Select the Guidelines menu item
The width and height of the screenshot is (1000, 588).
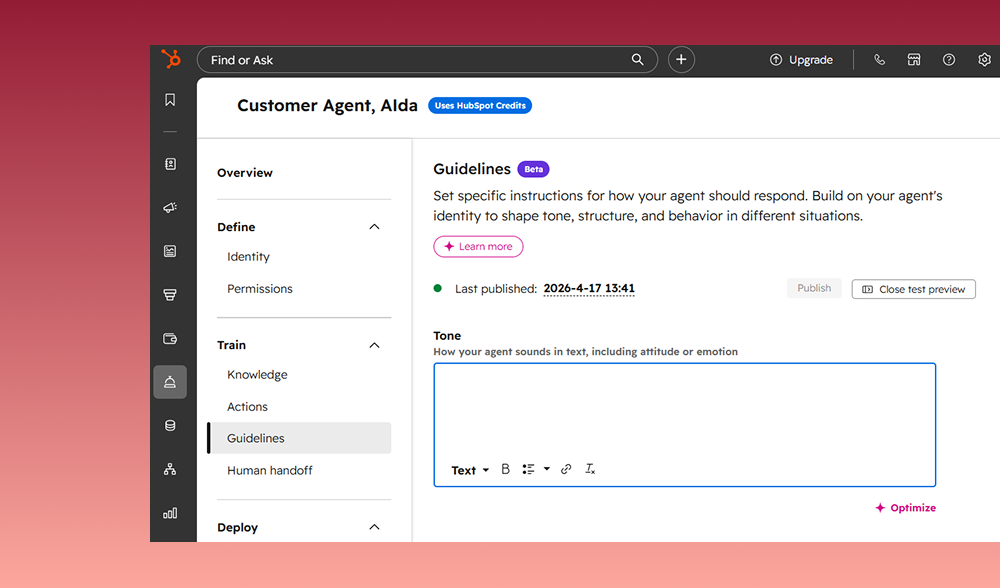[300, 438]
